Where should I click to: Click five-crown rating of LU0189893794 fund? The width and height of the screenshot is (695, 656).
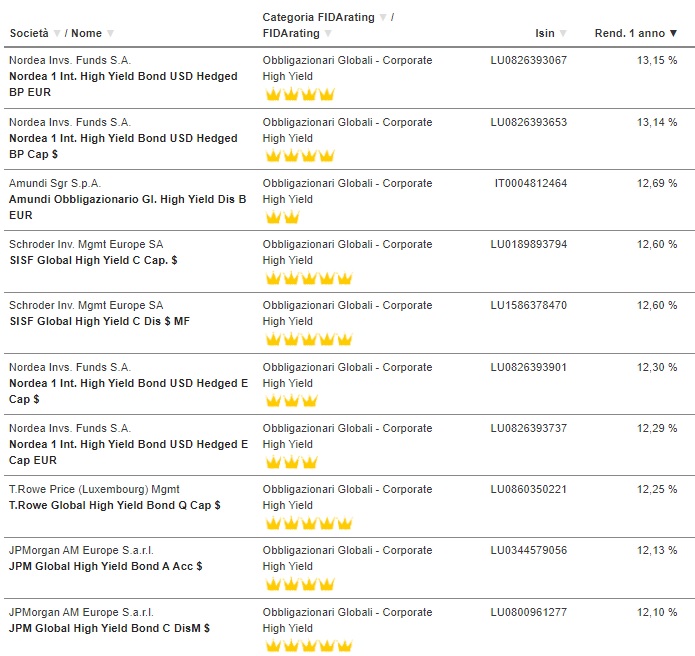click(308, 278)
